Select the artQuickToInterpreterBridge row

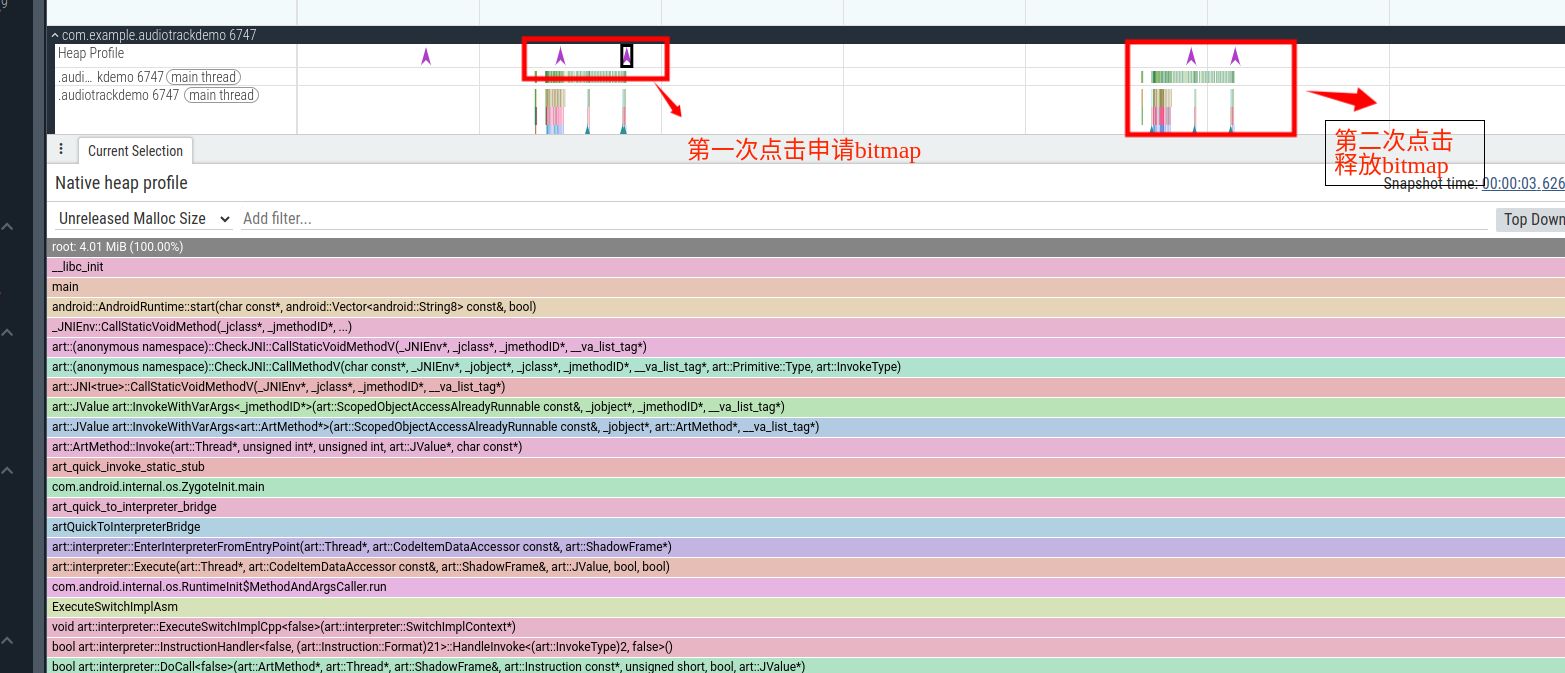point(806,527)
